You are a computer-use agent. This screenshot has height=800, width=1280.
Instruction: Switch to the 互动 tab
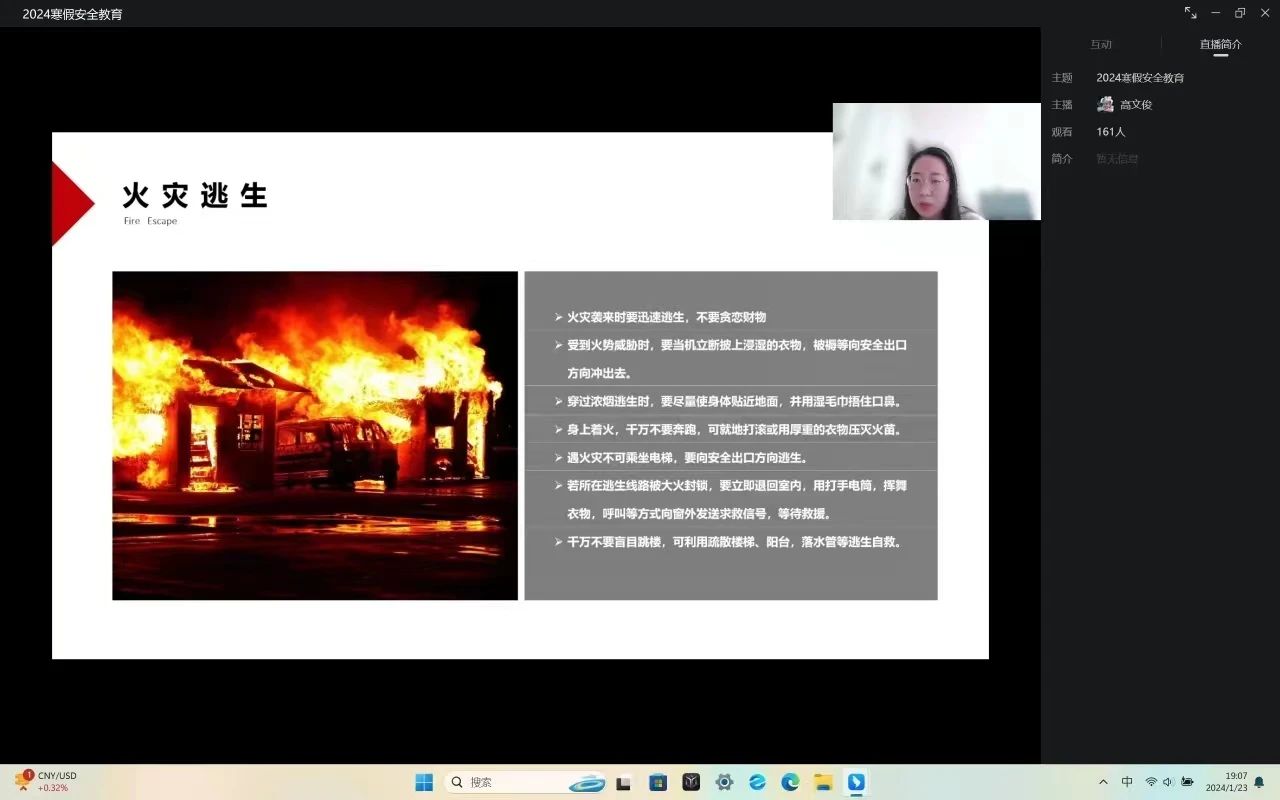coord(1101,44)
